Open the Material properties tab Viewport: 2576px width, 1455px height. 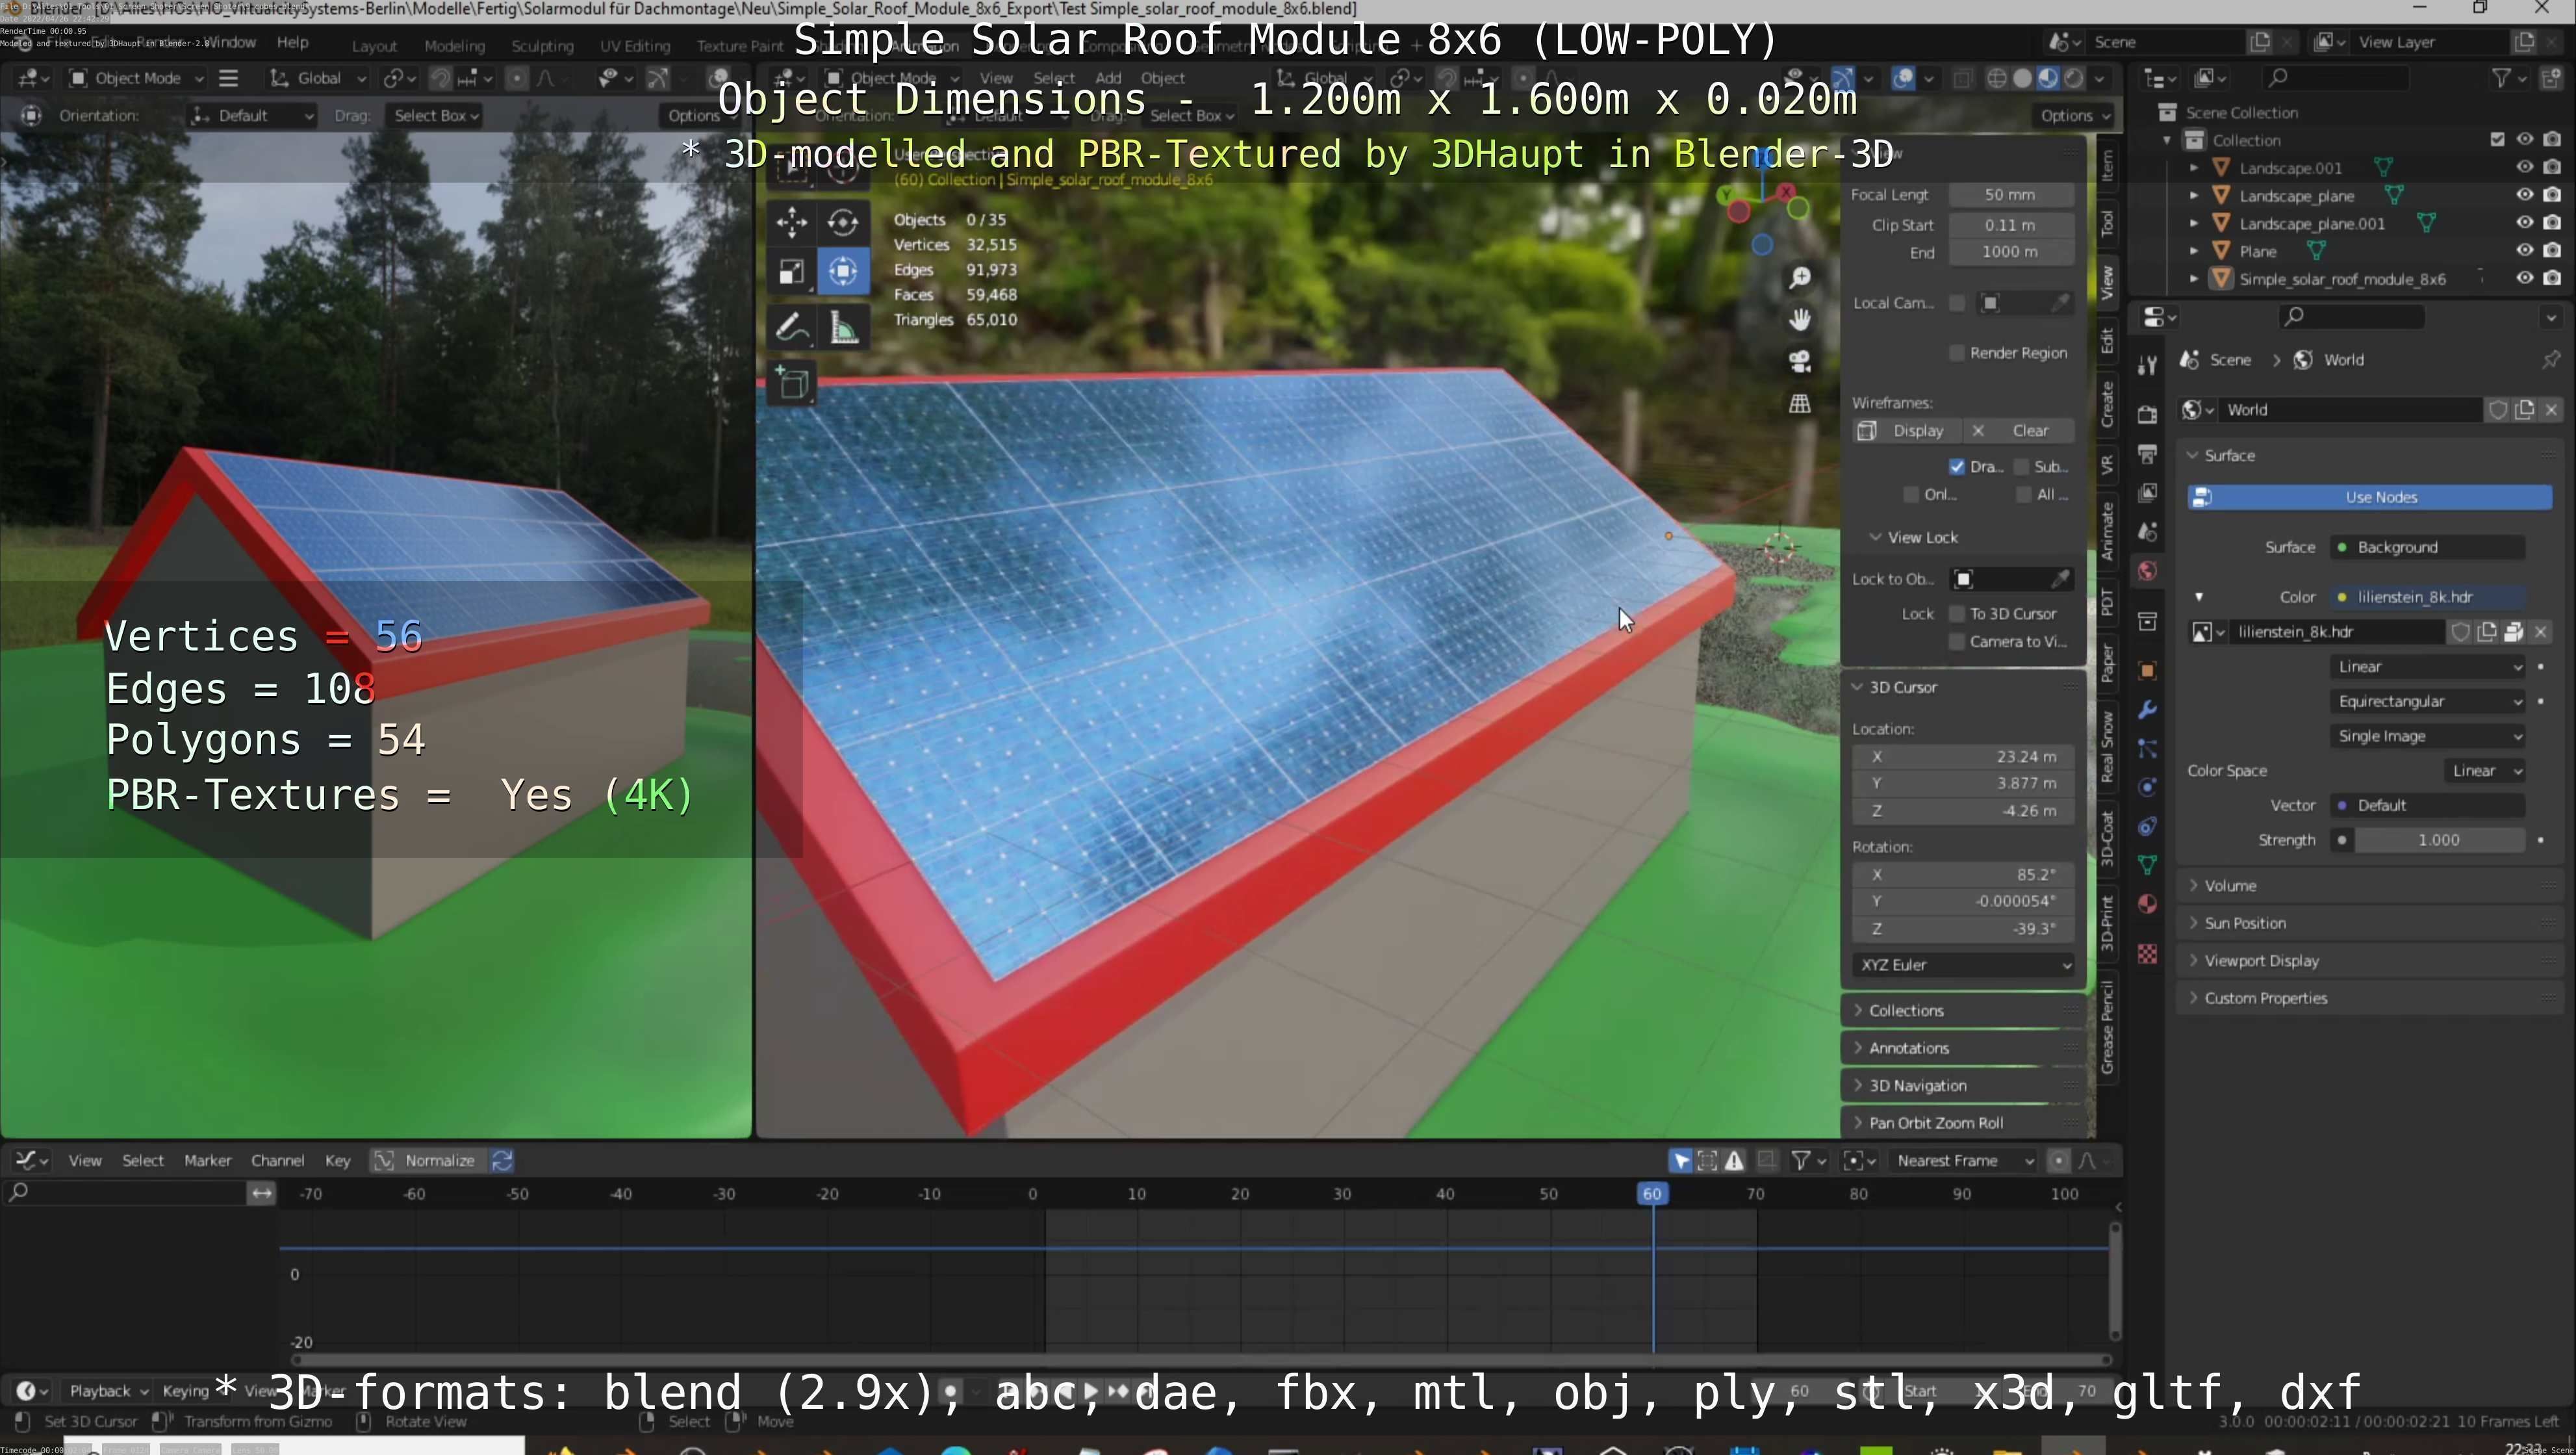coord(2147,904)
